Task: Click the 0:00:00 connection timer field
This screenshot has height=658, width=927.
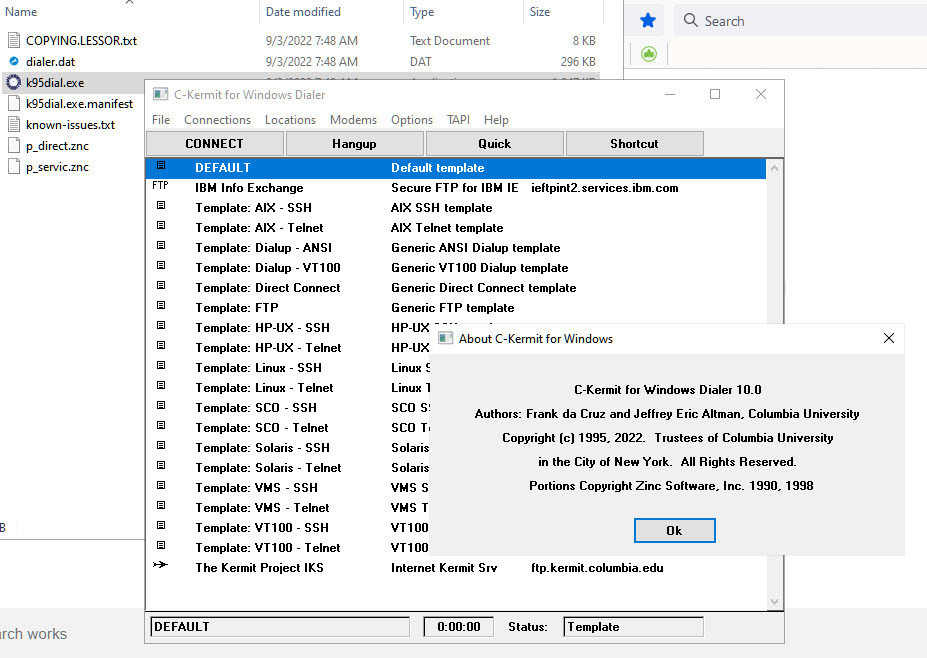Action: [x=459, y=627]
